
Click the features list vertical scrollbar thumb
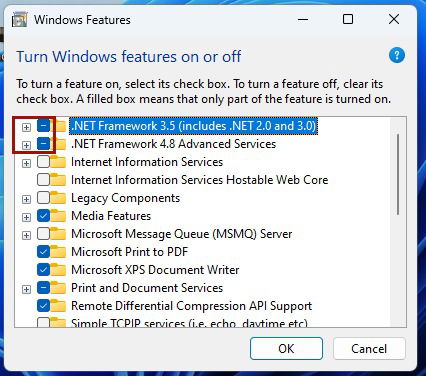(x=398, y=174)
